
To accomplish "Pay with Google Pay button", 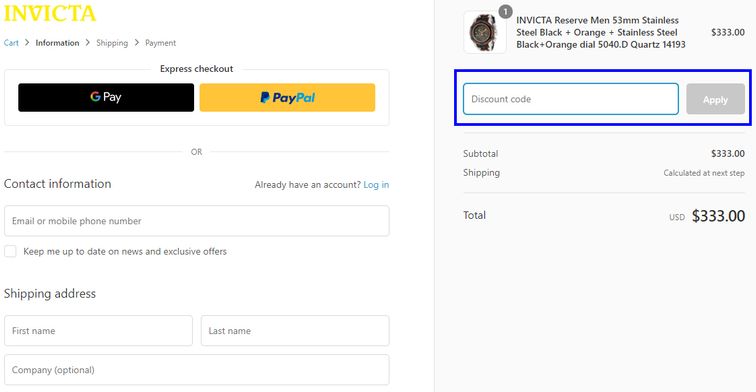I will (x=106, y=97).
